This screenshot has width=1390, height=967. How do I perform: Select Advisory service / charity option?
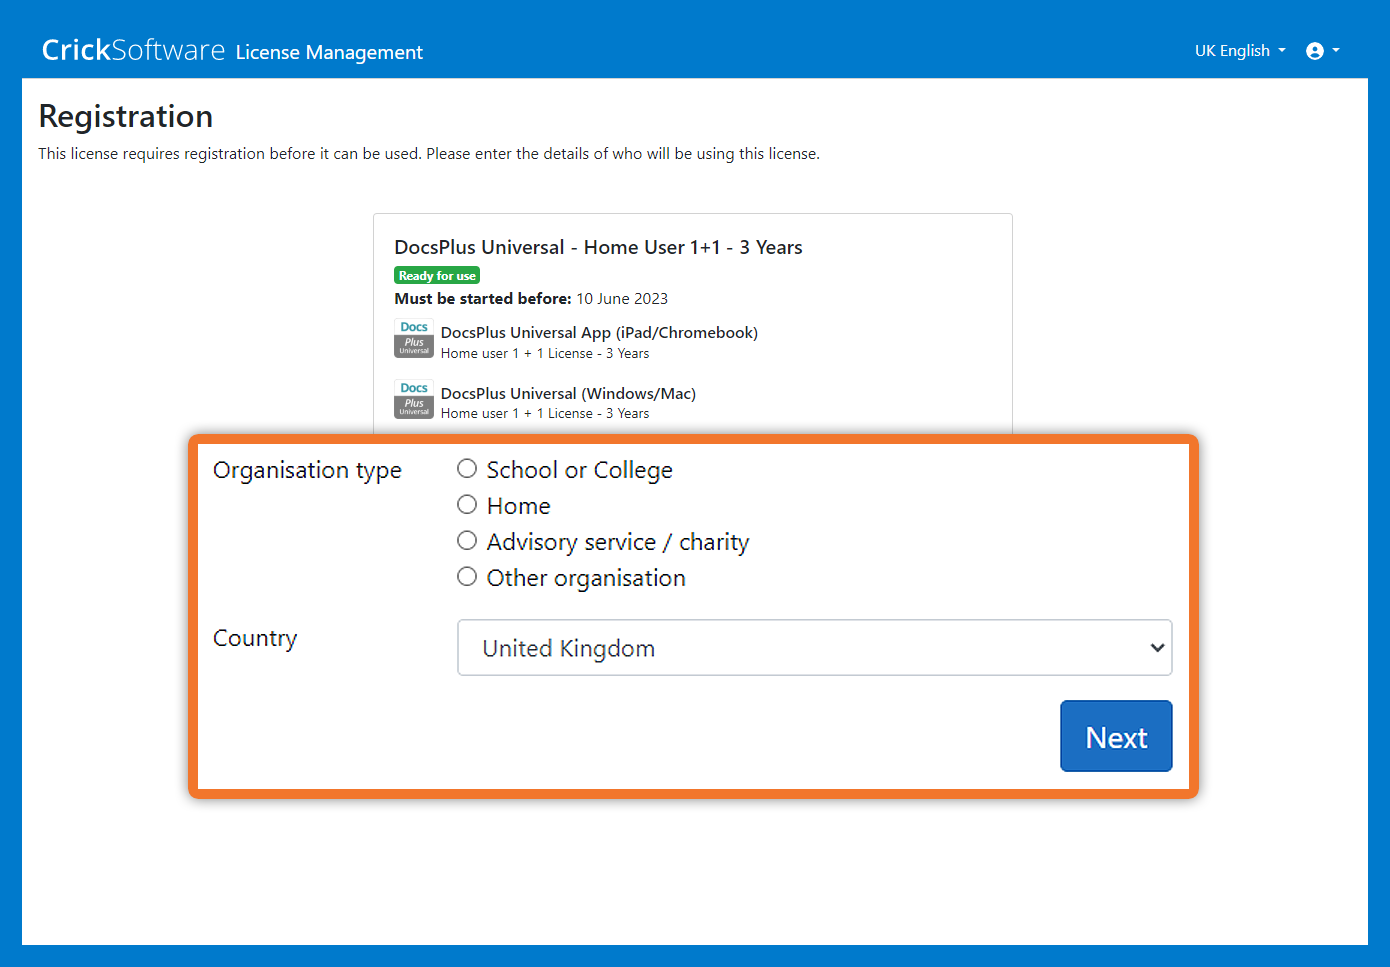click(x=467, y=541)
